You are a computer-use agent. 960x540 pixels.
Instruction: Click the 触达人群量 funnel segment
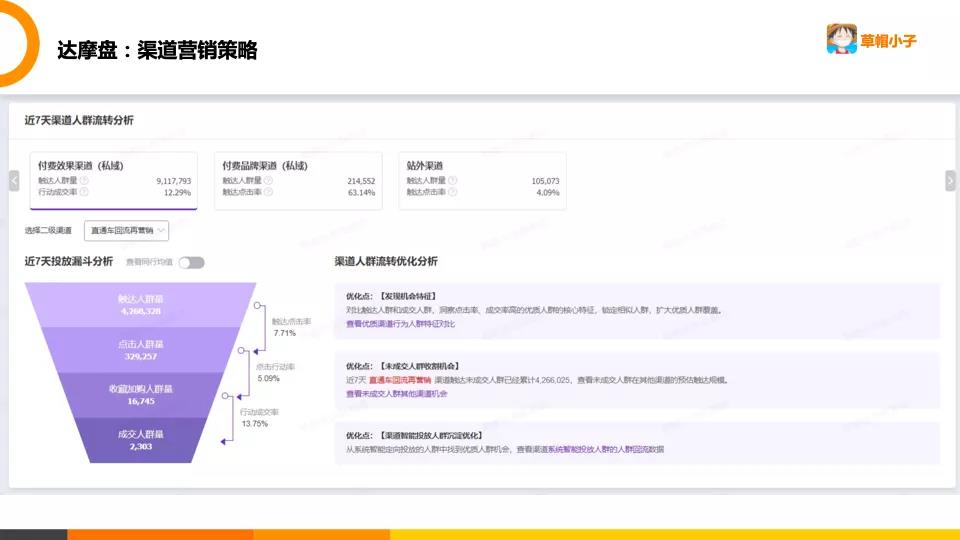(140, 304)
